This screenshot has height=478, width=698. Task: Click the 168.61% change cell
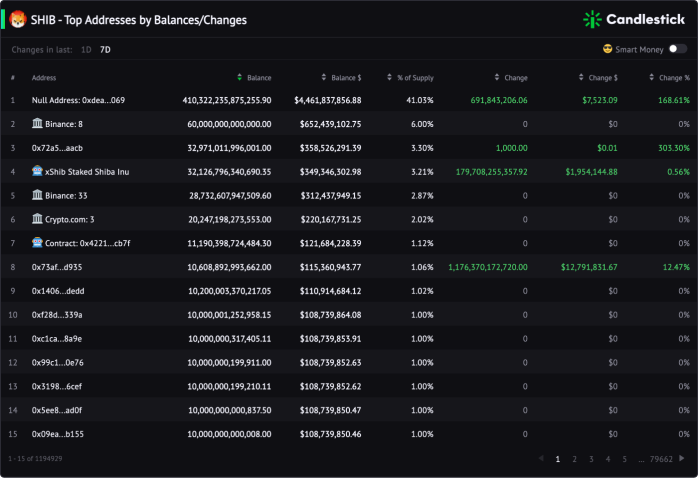pos(674,100)
